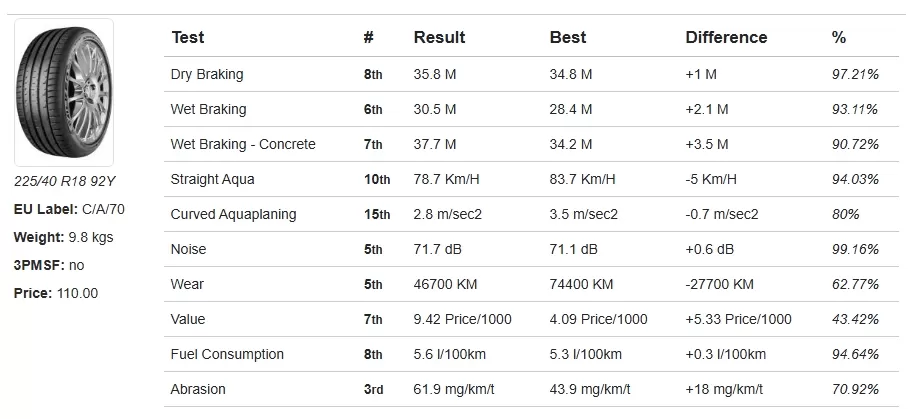
Task: Click the # rank column header
Action: (x=368, y=38)
